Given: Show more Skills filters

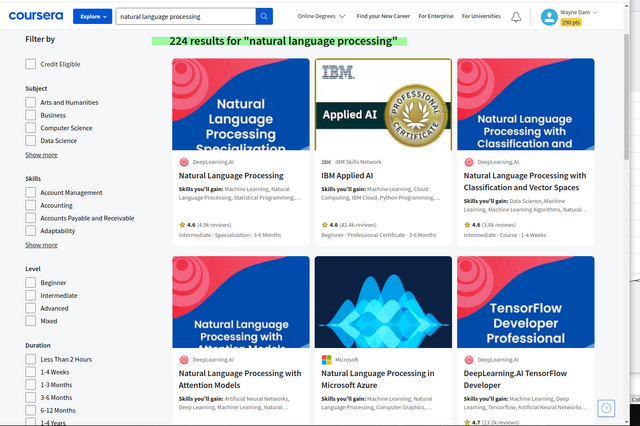Looking at the screenshot, I should coord(41,245).
